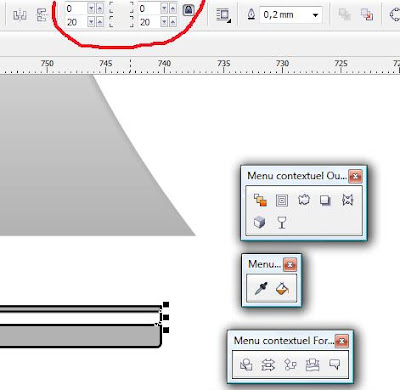Decrease the bottom-right corner roundness value
400x390 pixels.
(x=164, y=22)
